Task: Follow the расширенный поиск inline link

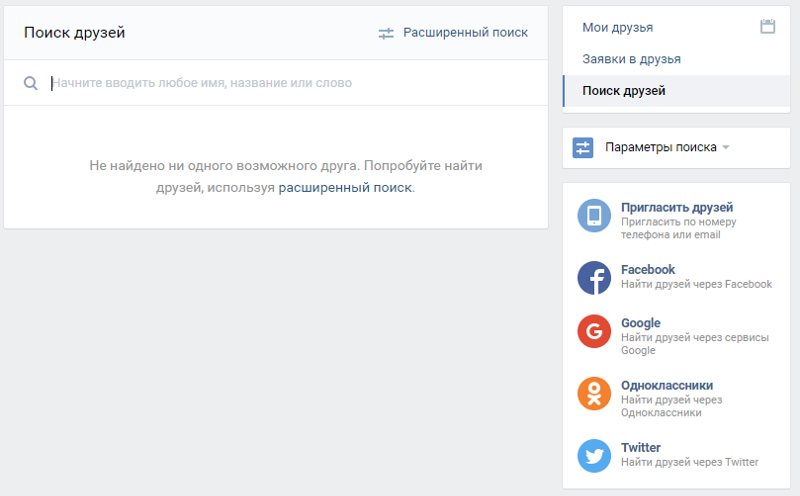Action: (x=345, y=188)
